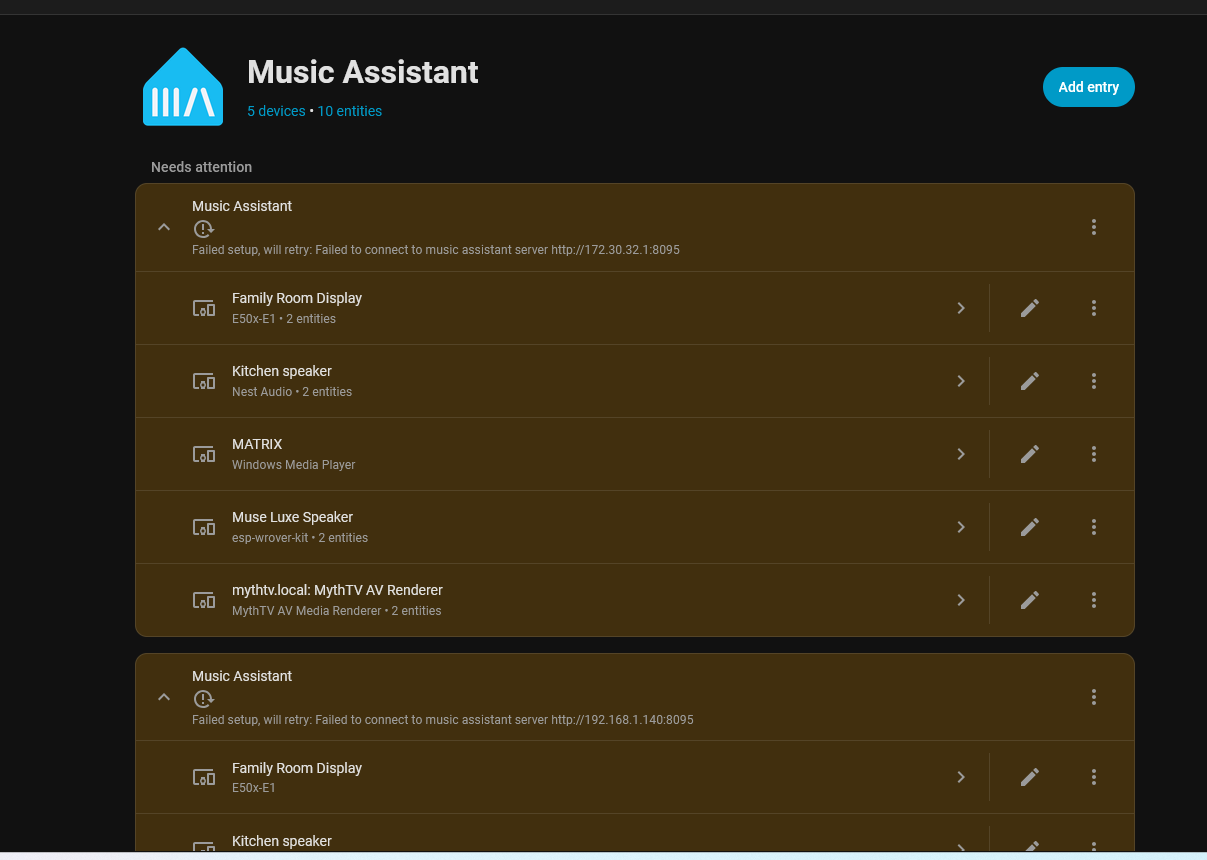
Task: Open MATRIX details via its right chevron
Action: pos(960,454)
